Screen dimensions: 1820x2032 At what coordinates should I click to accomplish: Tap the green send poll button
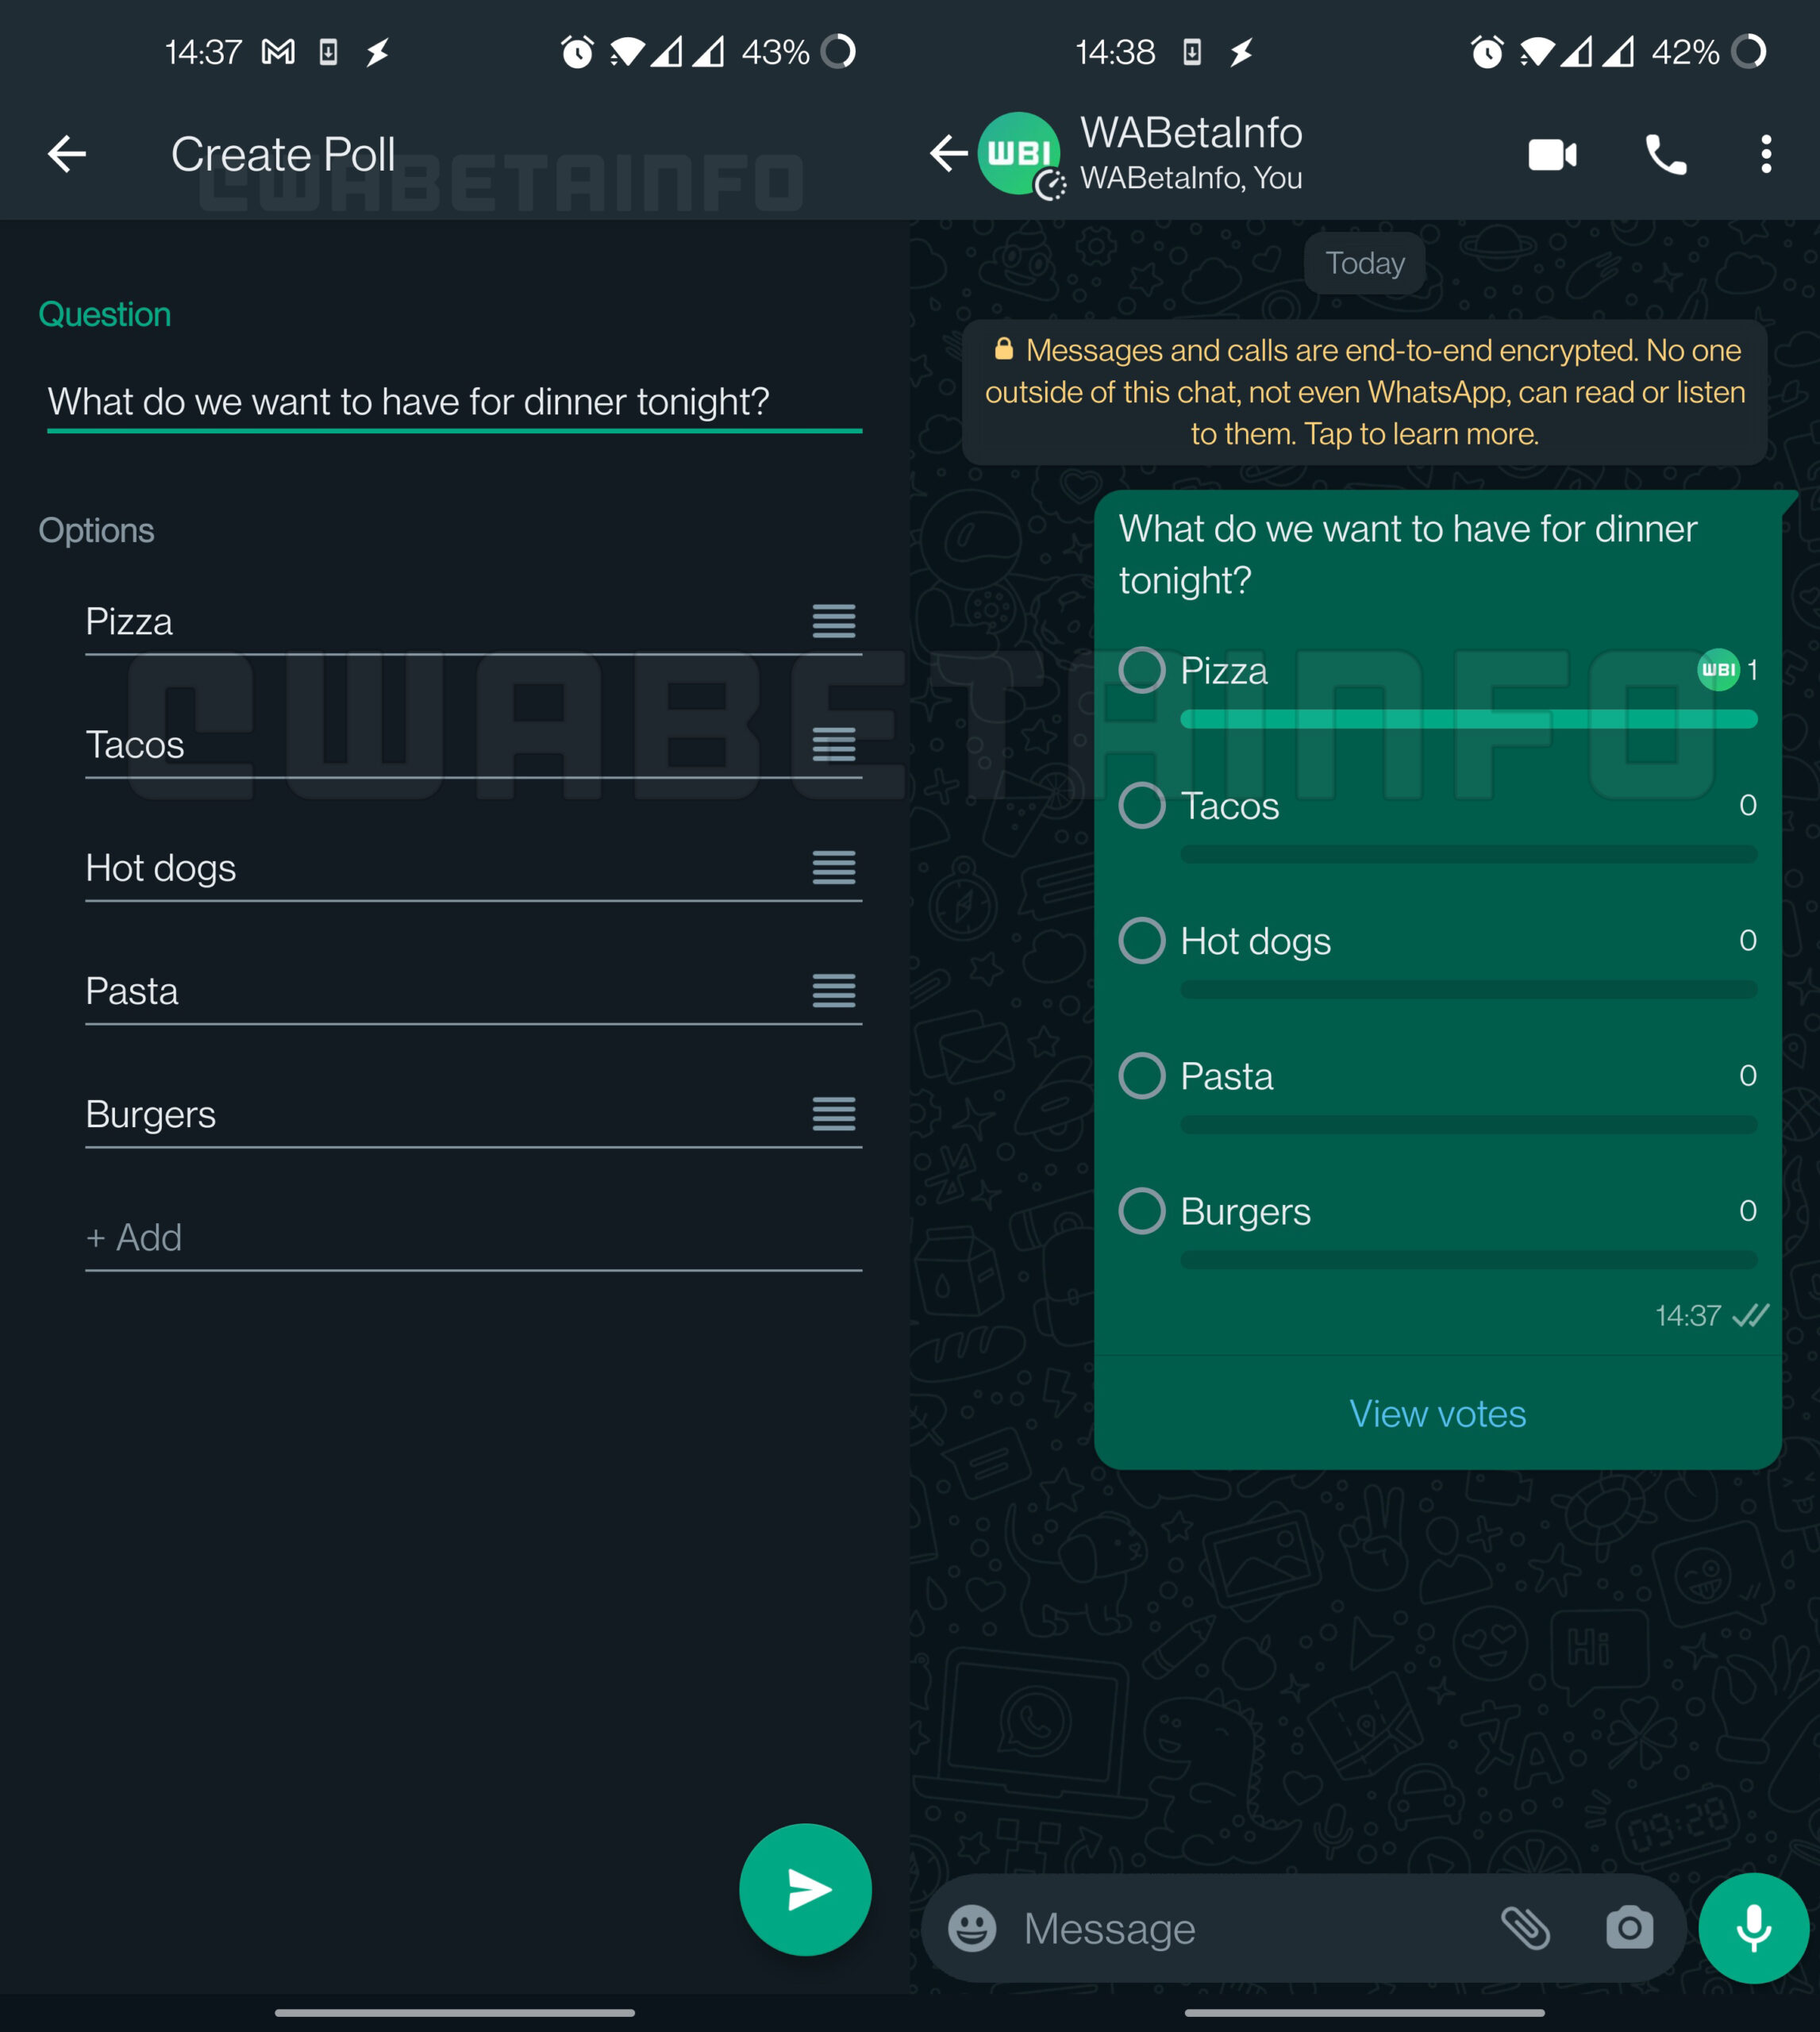[805, 1889]
